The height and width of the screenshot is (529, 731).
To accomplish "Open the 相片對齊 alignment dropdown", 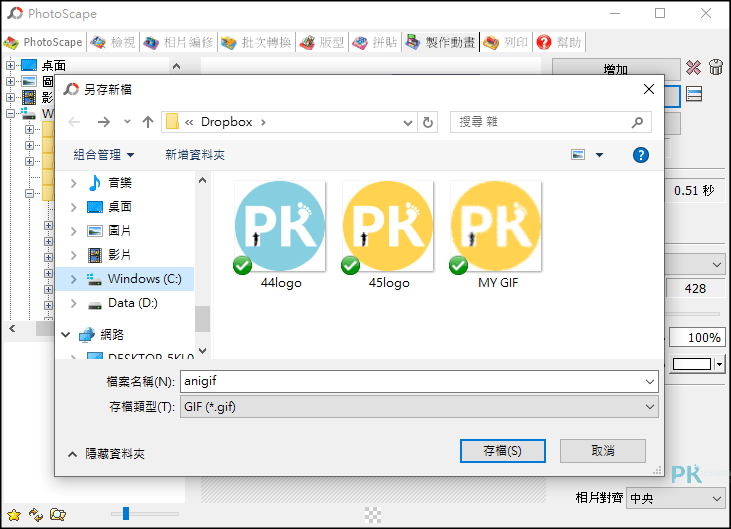I will click(676, 498).
